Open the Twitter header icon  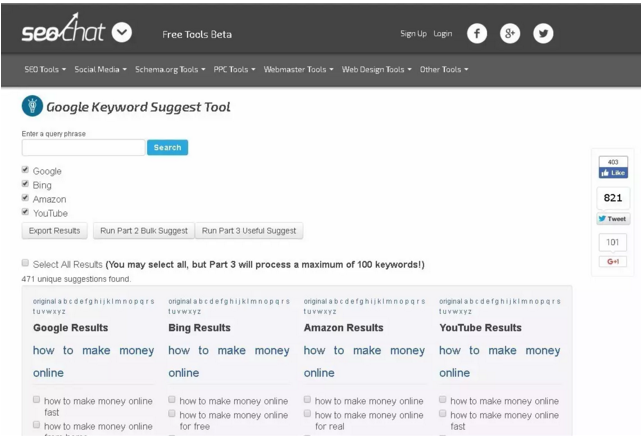543,34
